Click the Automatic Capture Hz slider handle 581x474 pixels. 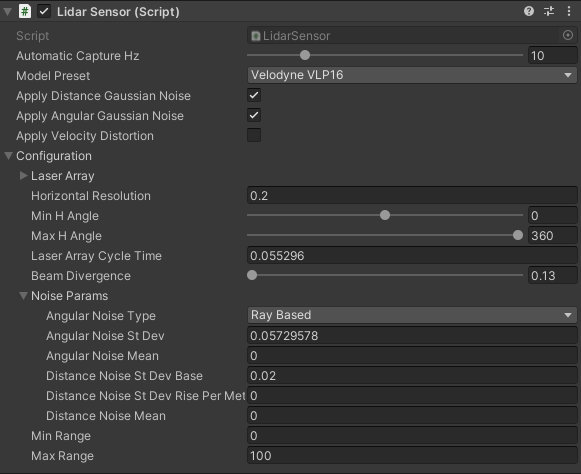(305, 55)
